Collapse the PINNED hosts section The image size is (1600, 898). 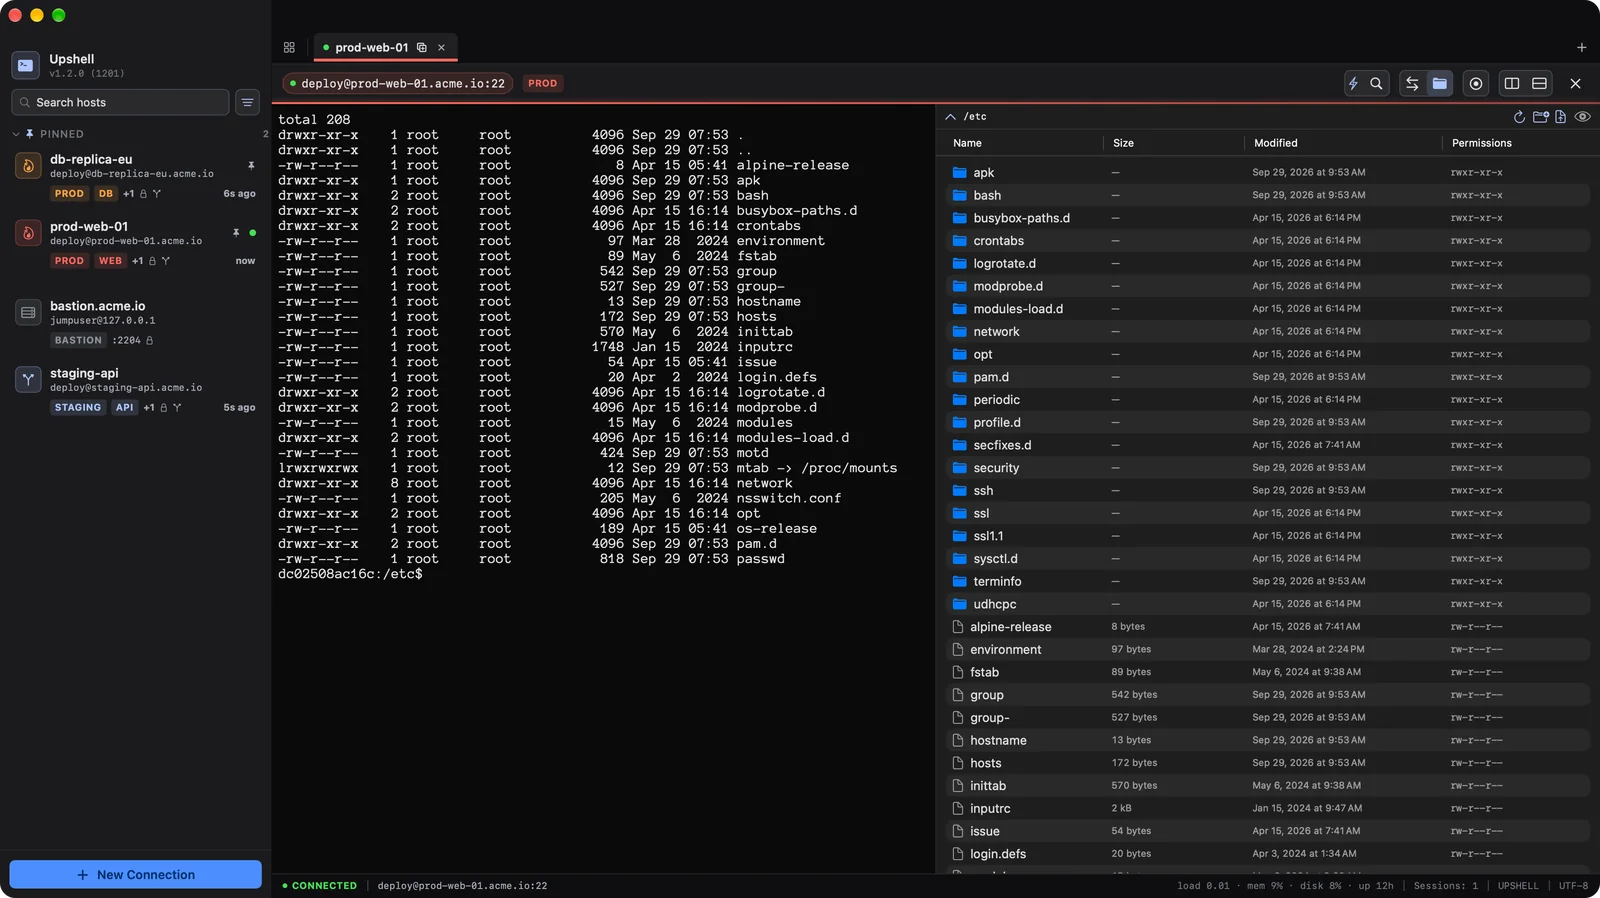pyautogui.click(x=16, y=134)
